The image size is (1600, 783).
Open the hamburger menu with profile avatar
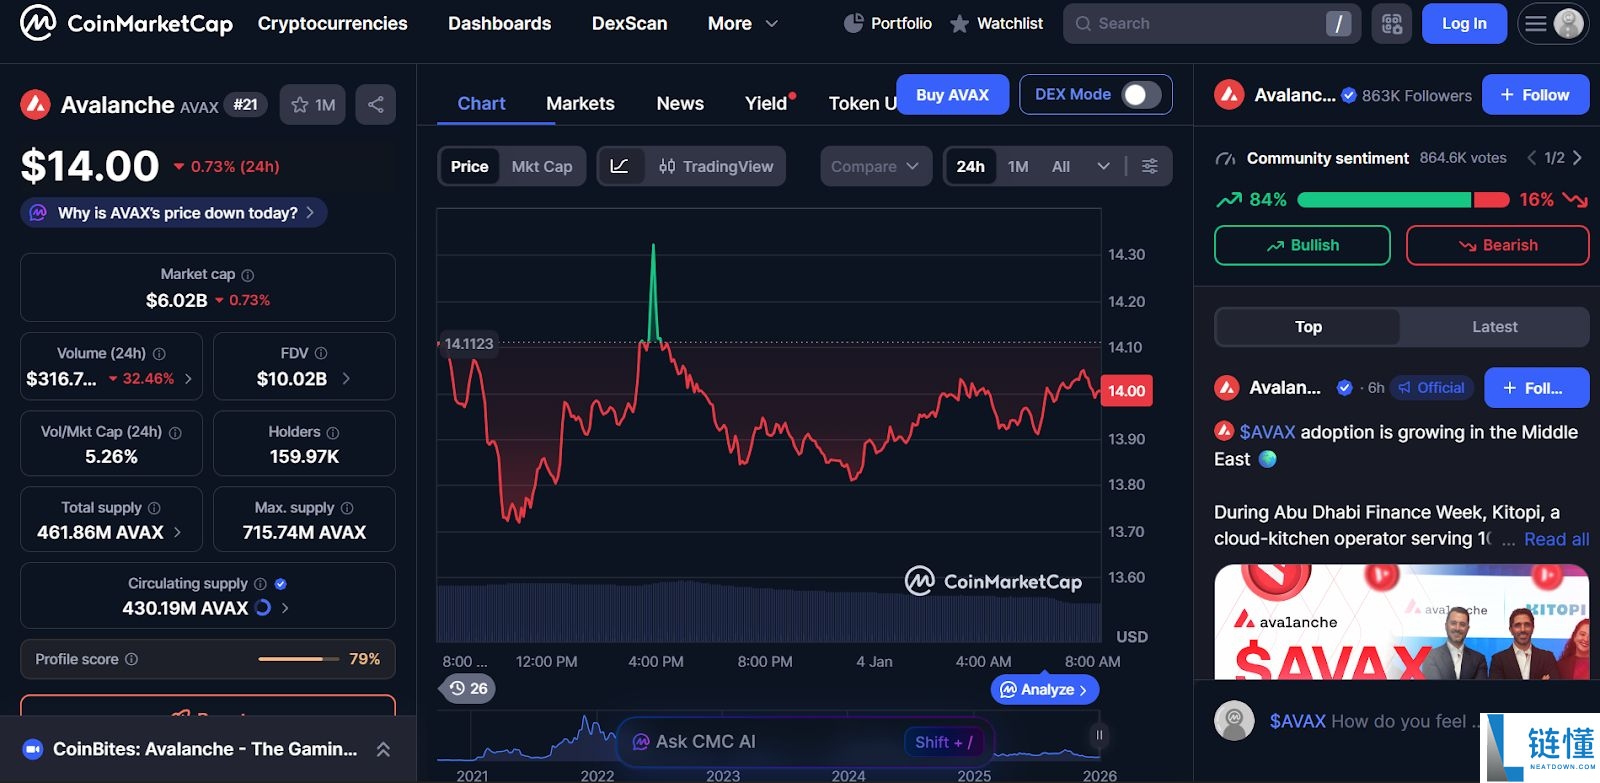click(x=1553, y=23)
